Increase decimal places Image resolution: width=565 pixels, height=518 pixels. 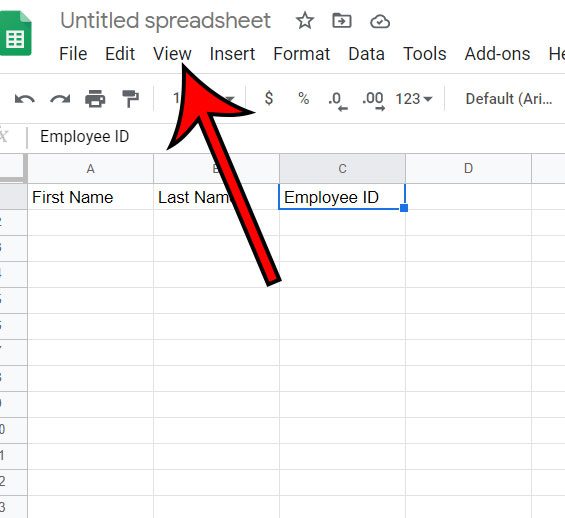tap(373, 101)
